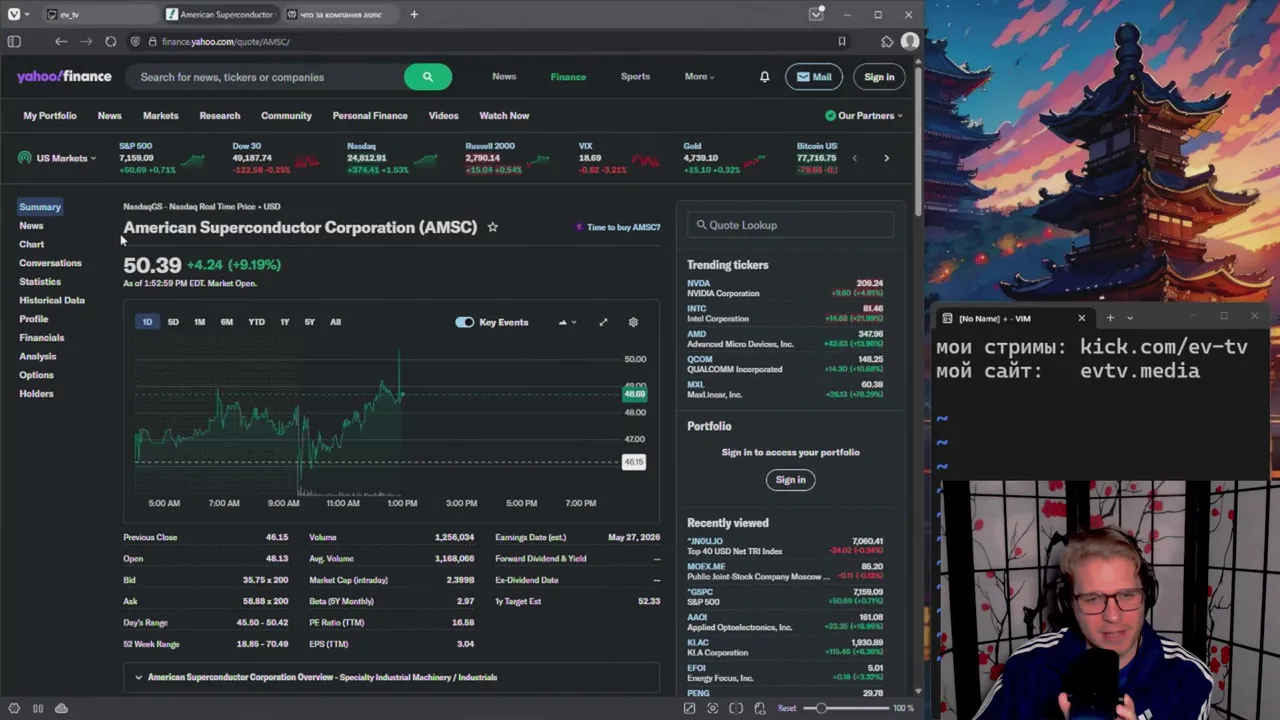Select All chart range
This screenshot has width=1280, height=720.
335,322
